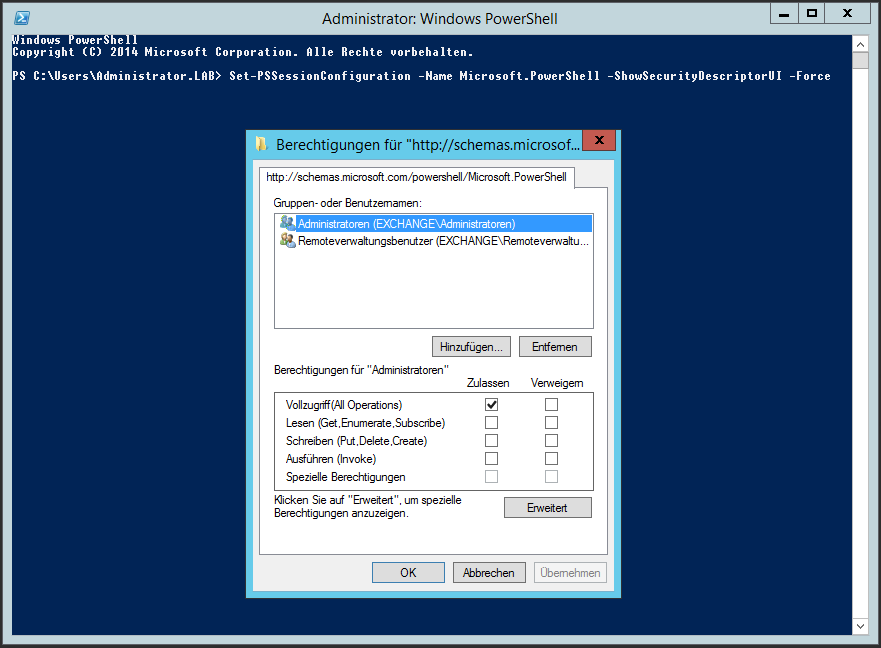881x648 pixels.
Task: Check Verweigern for Ausführen (Invoke)
Action: [552, 459]
